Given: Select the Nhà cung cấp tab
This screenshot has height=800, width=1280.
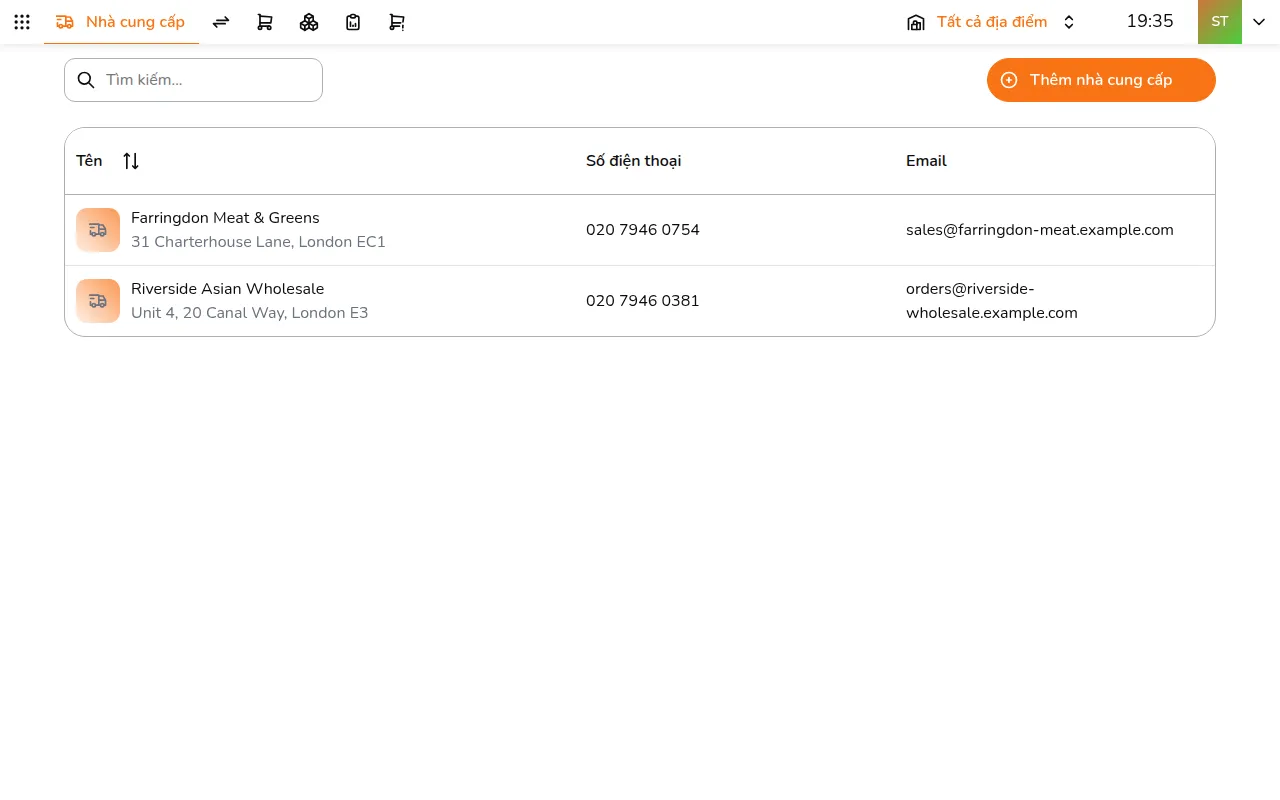Looking at the screenshot, I should tap(121, 22).
